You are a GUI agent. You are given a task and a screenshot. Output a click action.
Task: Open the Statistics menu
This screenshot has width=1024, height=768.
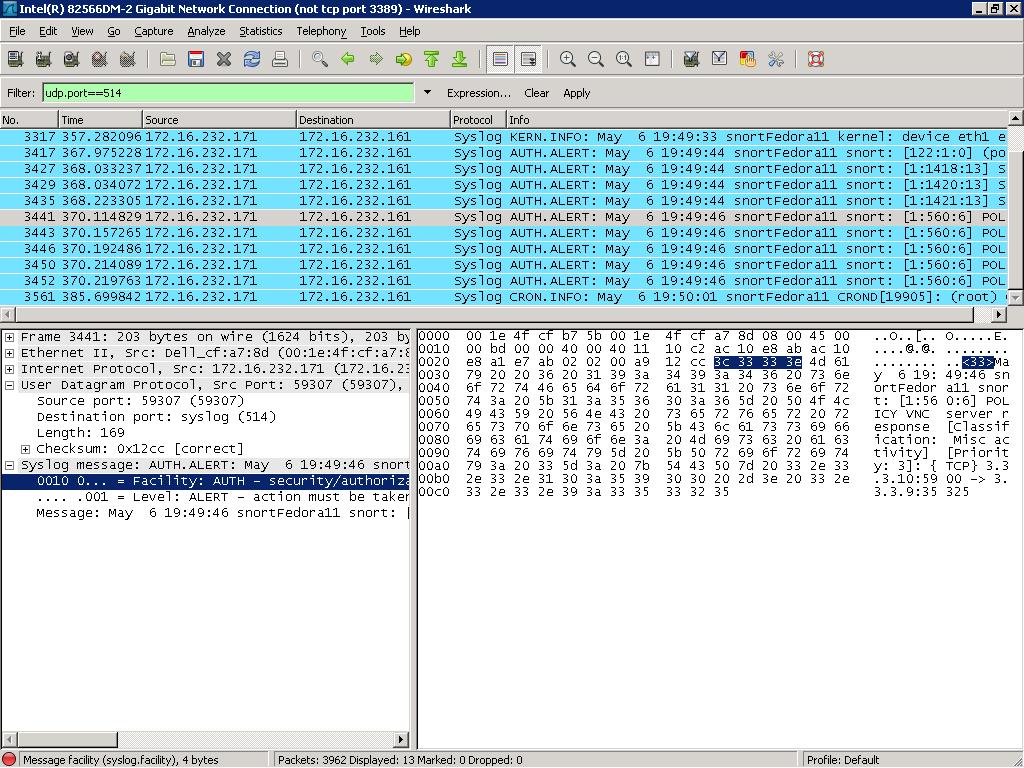(260, 31)
